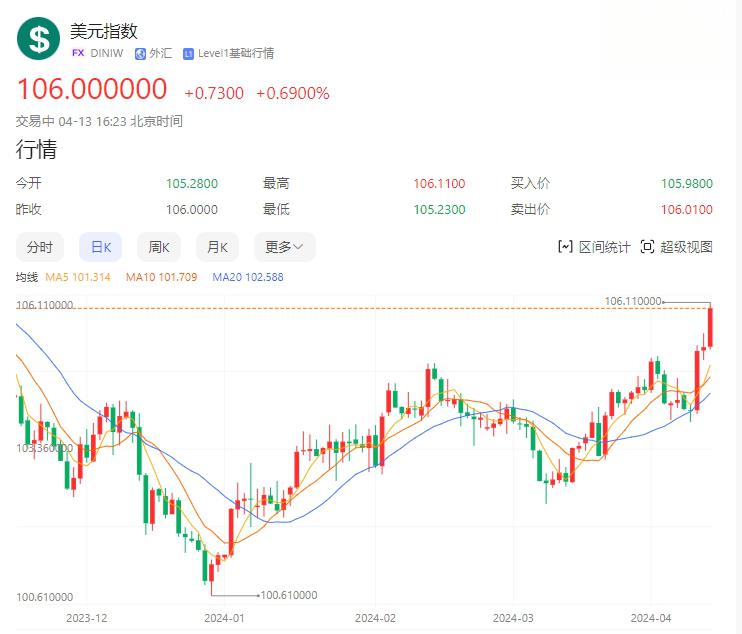Screen dimensions: 742x634
Task: Click the 美元指数 title
Action: tap(104, 31)
